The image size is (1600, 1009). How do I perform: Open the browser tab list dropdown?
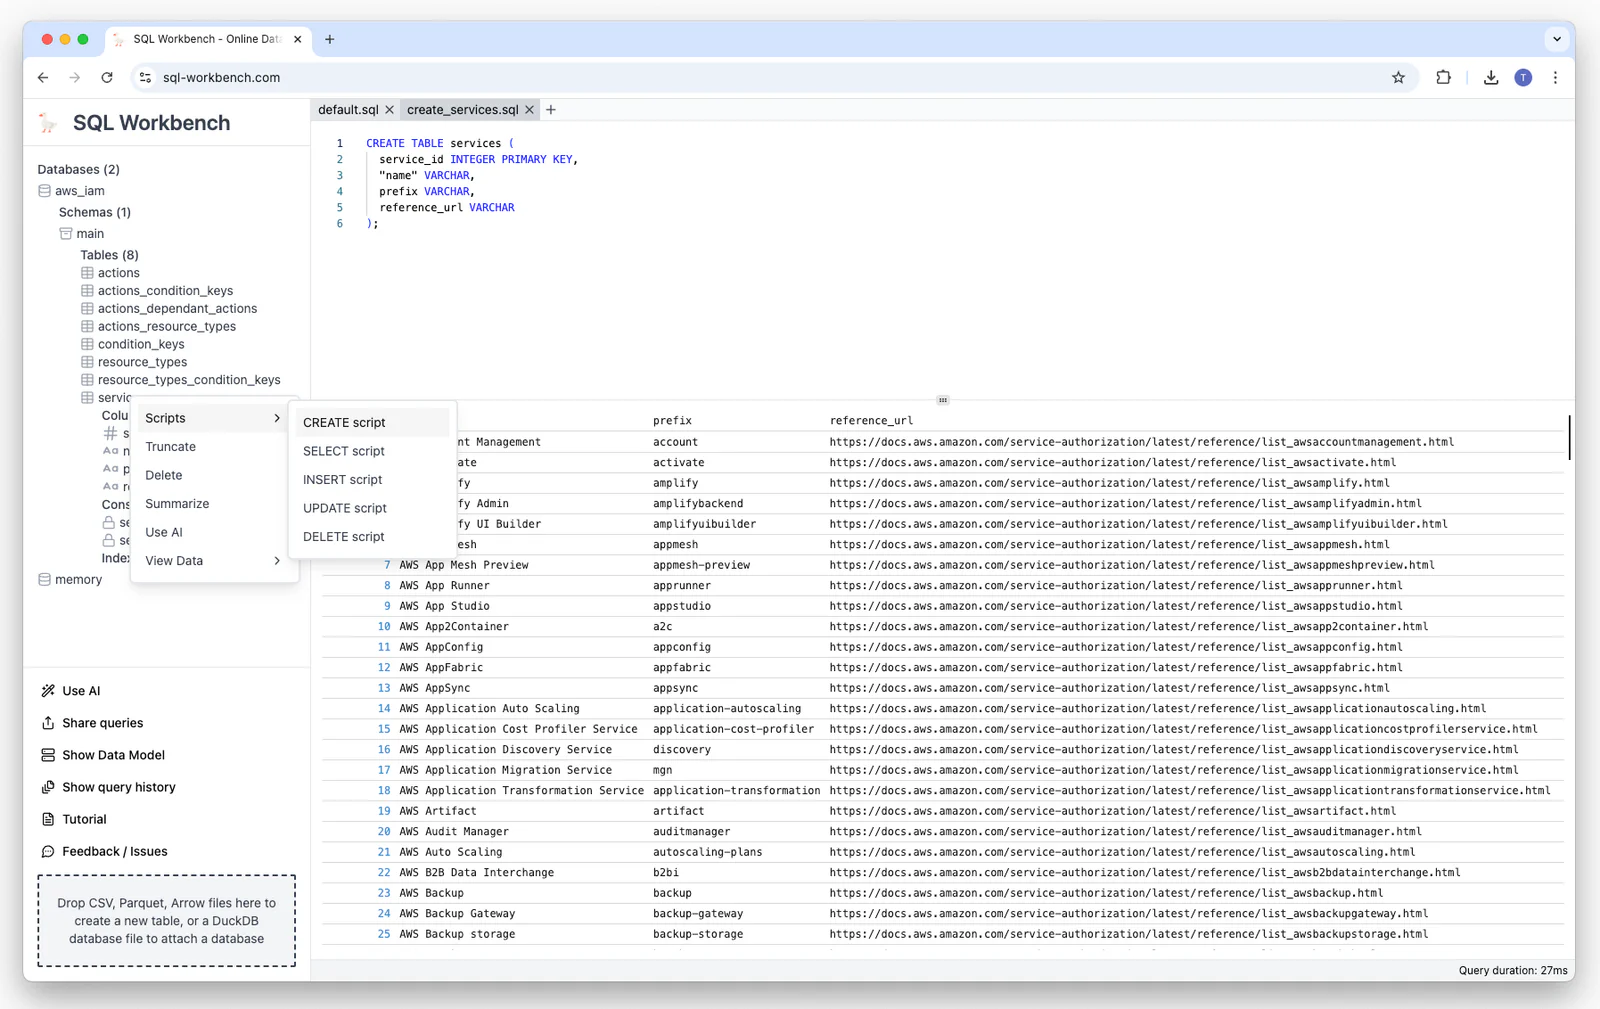coord(1557,39)
